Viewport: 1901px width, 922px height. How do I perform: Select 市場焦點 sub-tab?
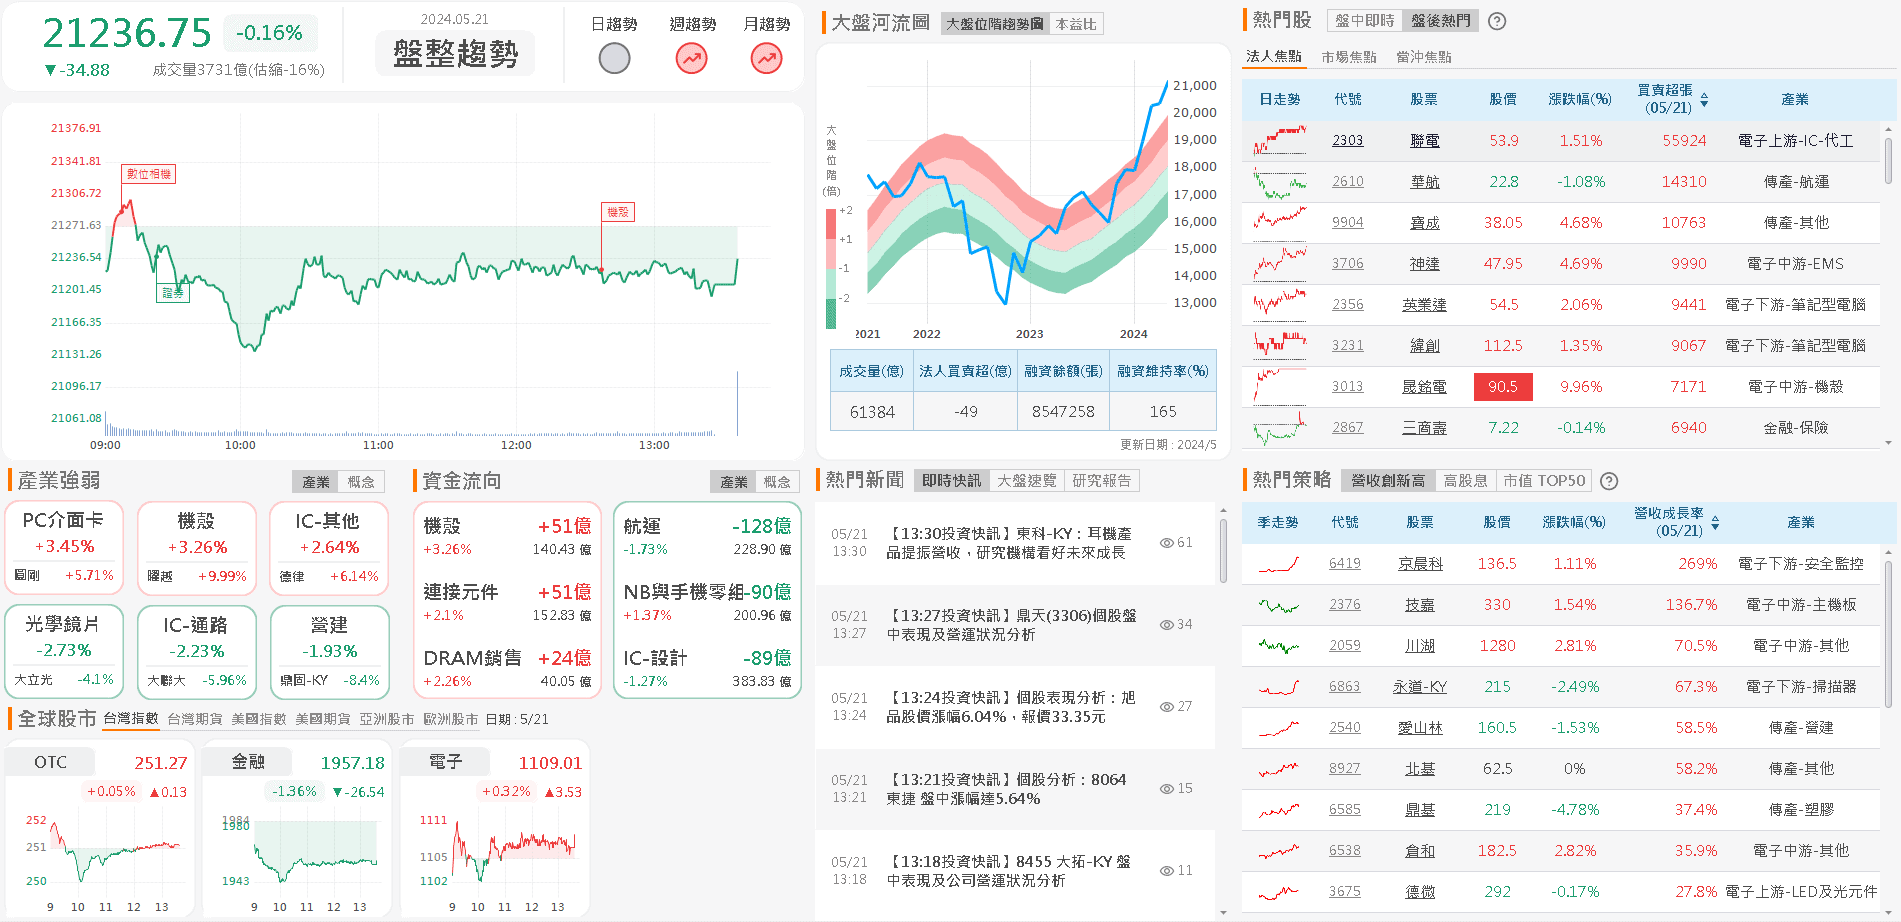tap(1348, 57)
